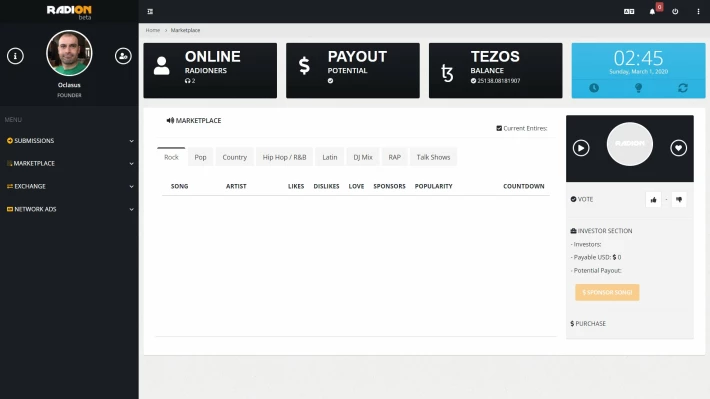Viewport: 710px width, 399px height.
Task: Click the Oclasus username text
Action: (x=69, y=85)
